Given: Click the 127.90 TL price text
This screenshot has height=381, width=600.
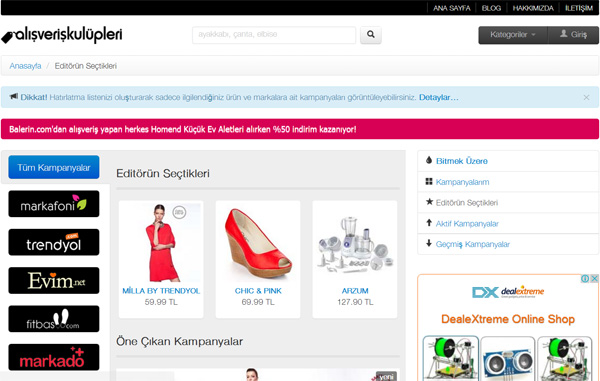Looking at the screenshot, I should [x=355, y=302].
